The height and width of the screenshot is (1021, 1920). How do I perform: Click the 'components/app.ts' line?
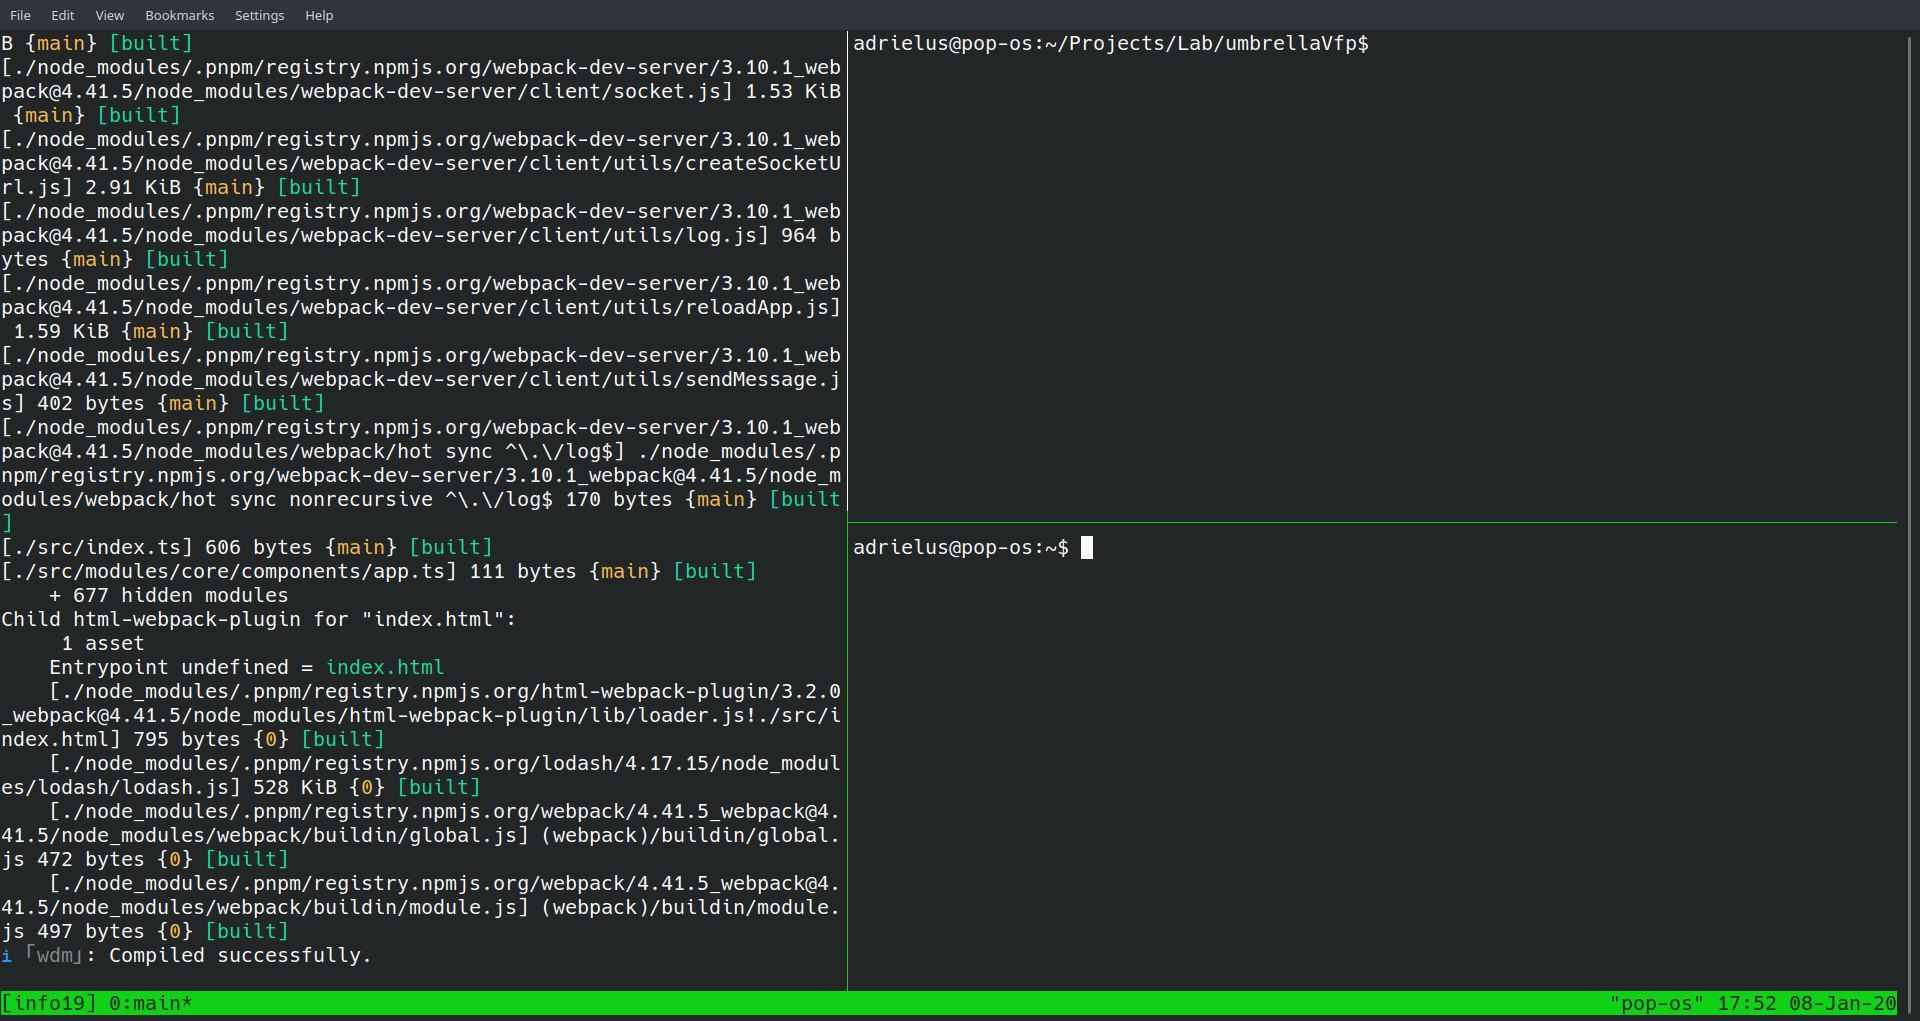pos(379,571)
